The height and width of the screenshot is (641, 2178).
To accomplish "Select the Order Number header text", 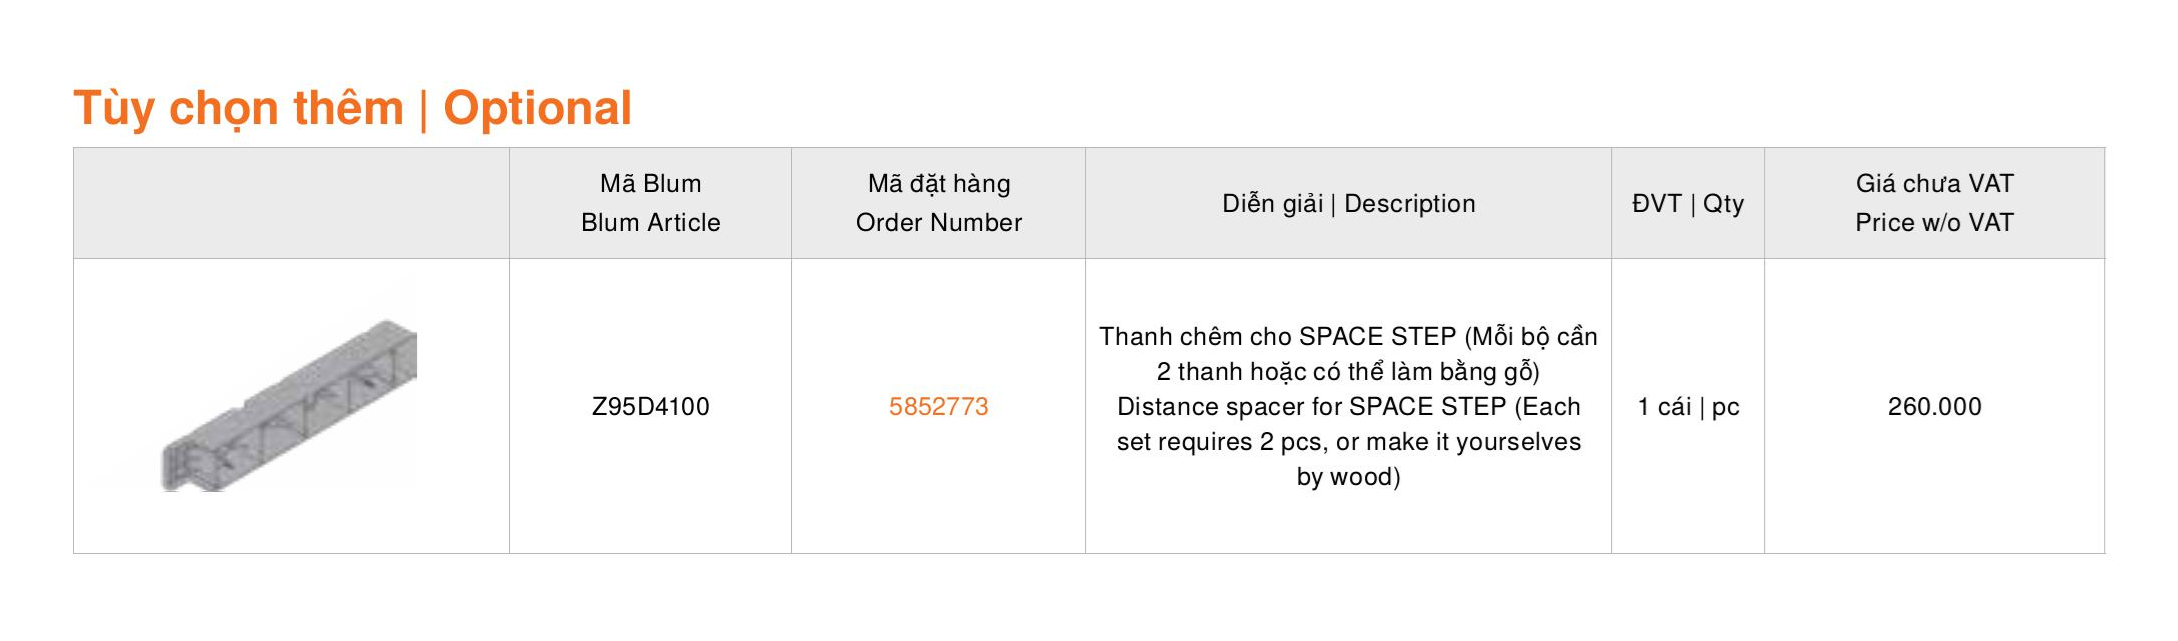I will point(938,223).
